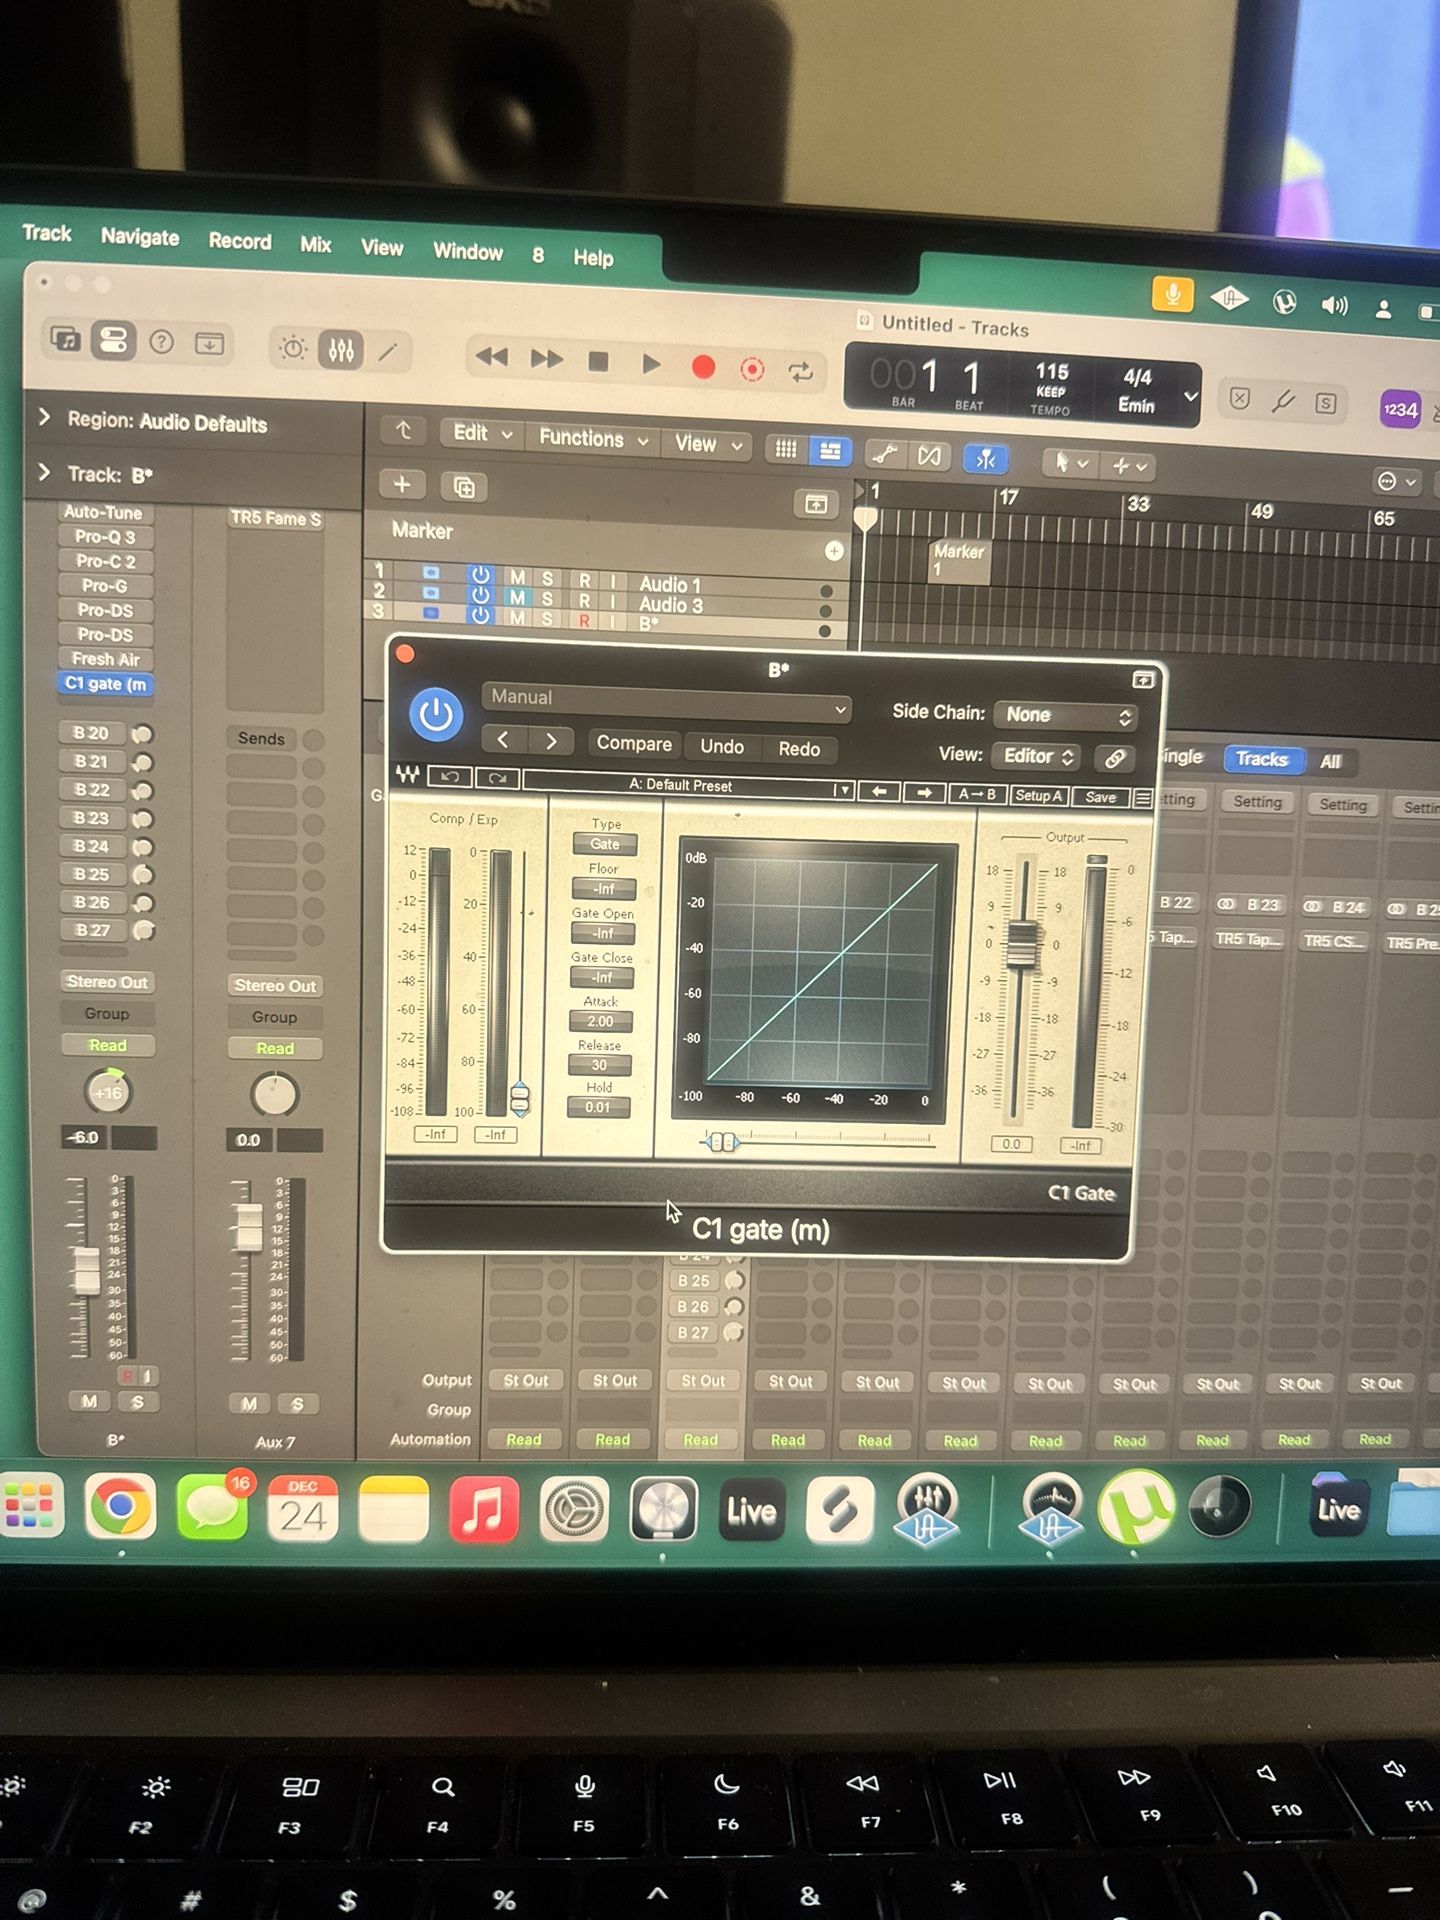
Task: Click the Fast Forward transport button
Action: [546, 359]
